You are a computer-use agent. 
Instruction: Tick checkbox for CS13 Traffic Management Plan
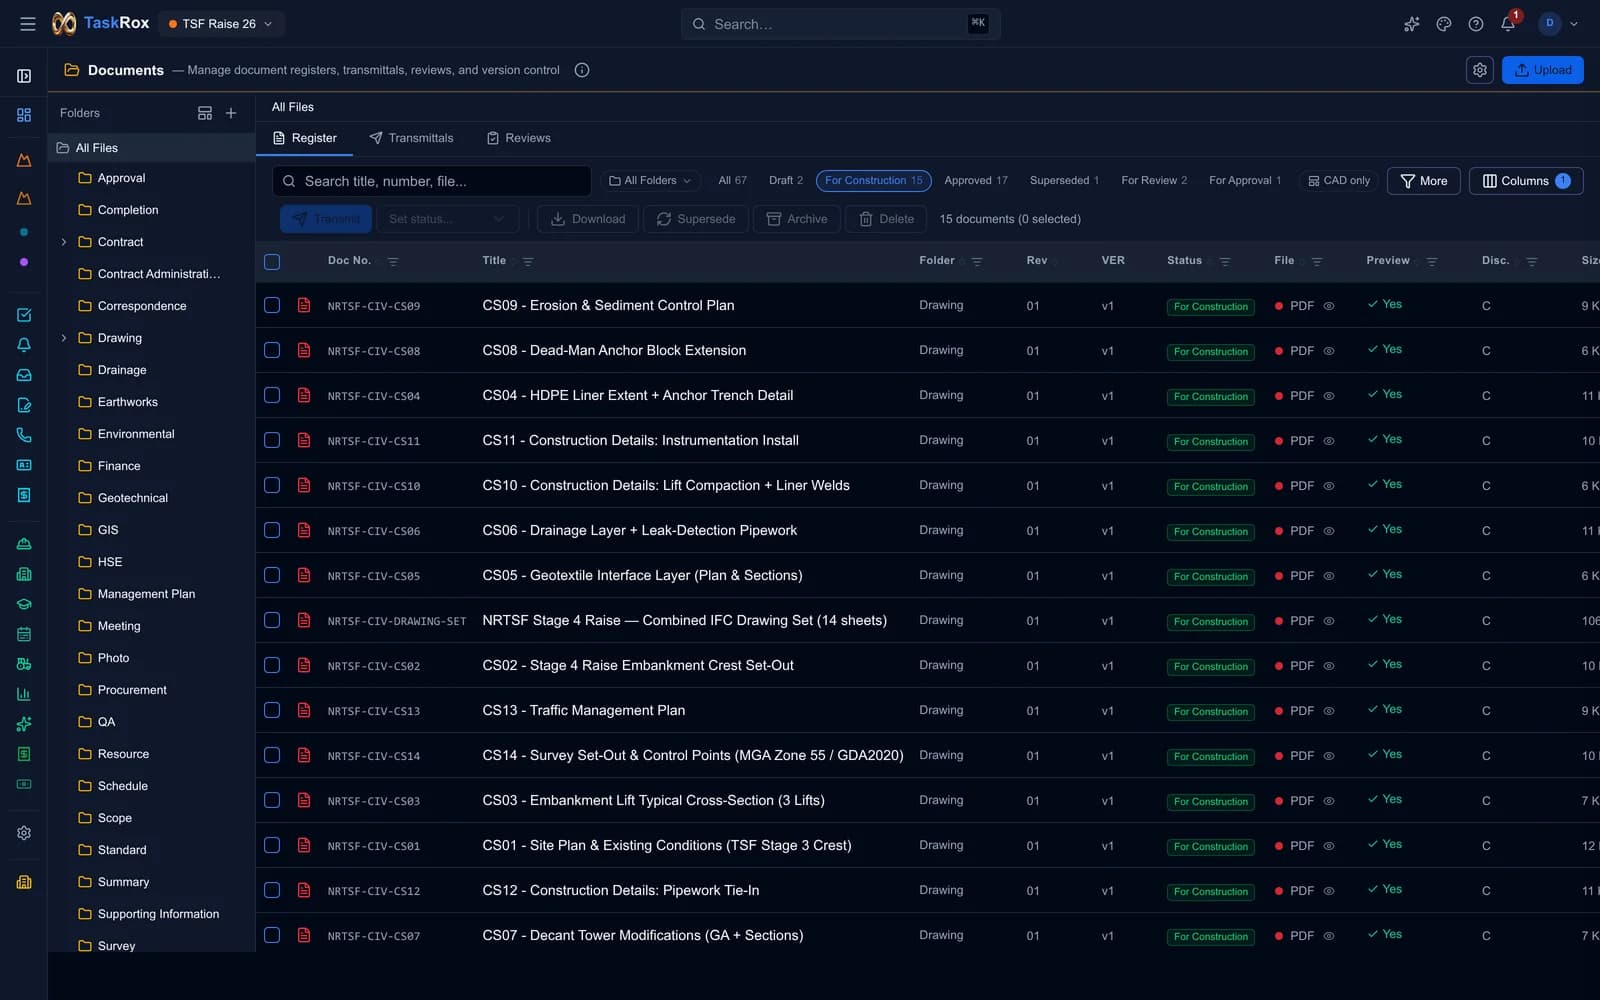click(x=272, y=710)
